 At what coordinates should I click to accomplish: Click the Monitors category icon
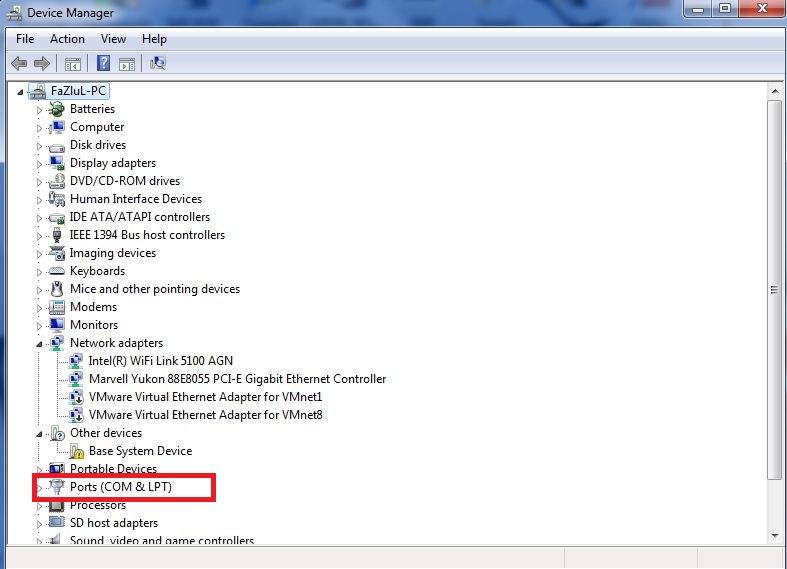[x=57, y=325]
